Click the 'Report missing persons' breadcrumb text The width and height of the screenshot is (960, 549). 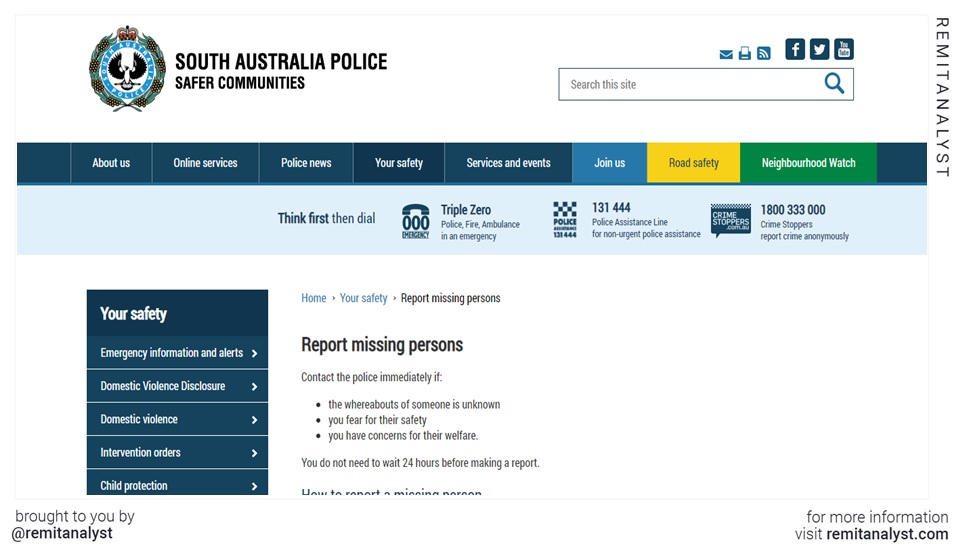click(451, 298)
